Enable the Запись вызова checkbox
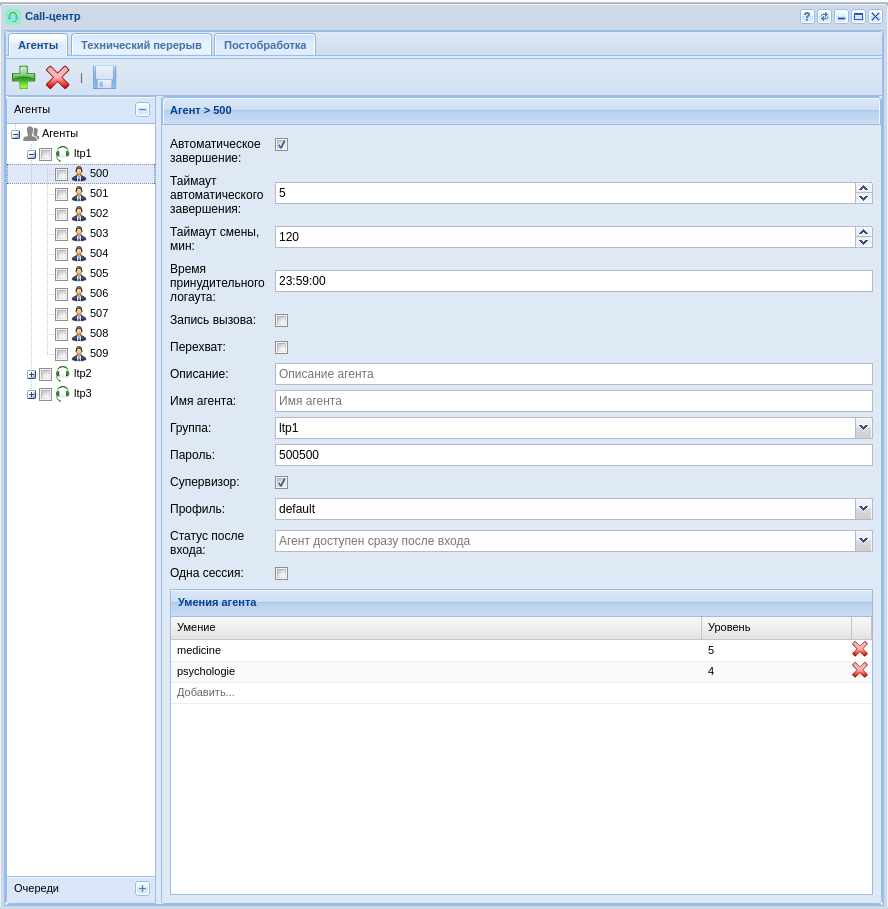The width and height of the screenshot is (888, 909). tap(281, 320)
